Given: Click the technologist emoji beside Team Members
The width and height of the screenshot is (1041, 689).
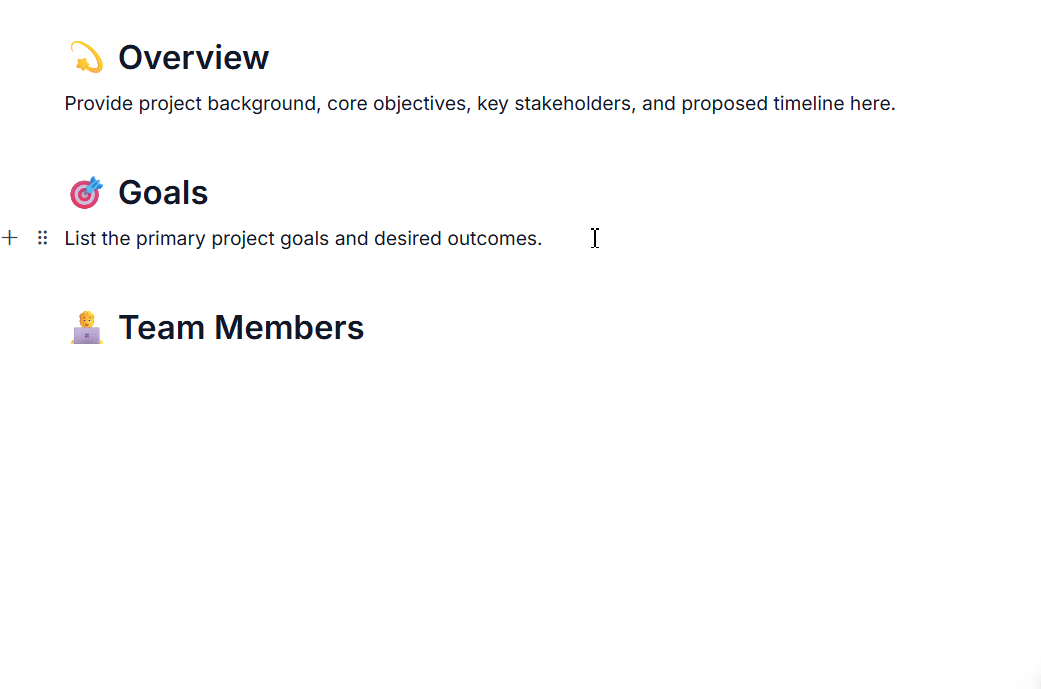Looking at the screenshot, I should click(85, 326).
